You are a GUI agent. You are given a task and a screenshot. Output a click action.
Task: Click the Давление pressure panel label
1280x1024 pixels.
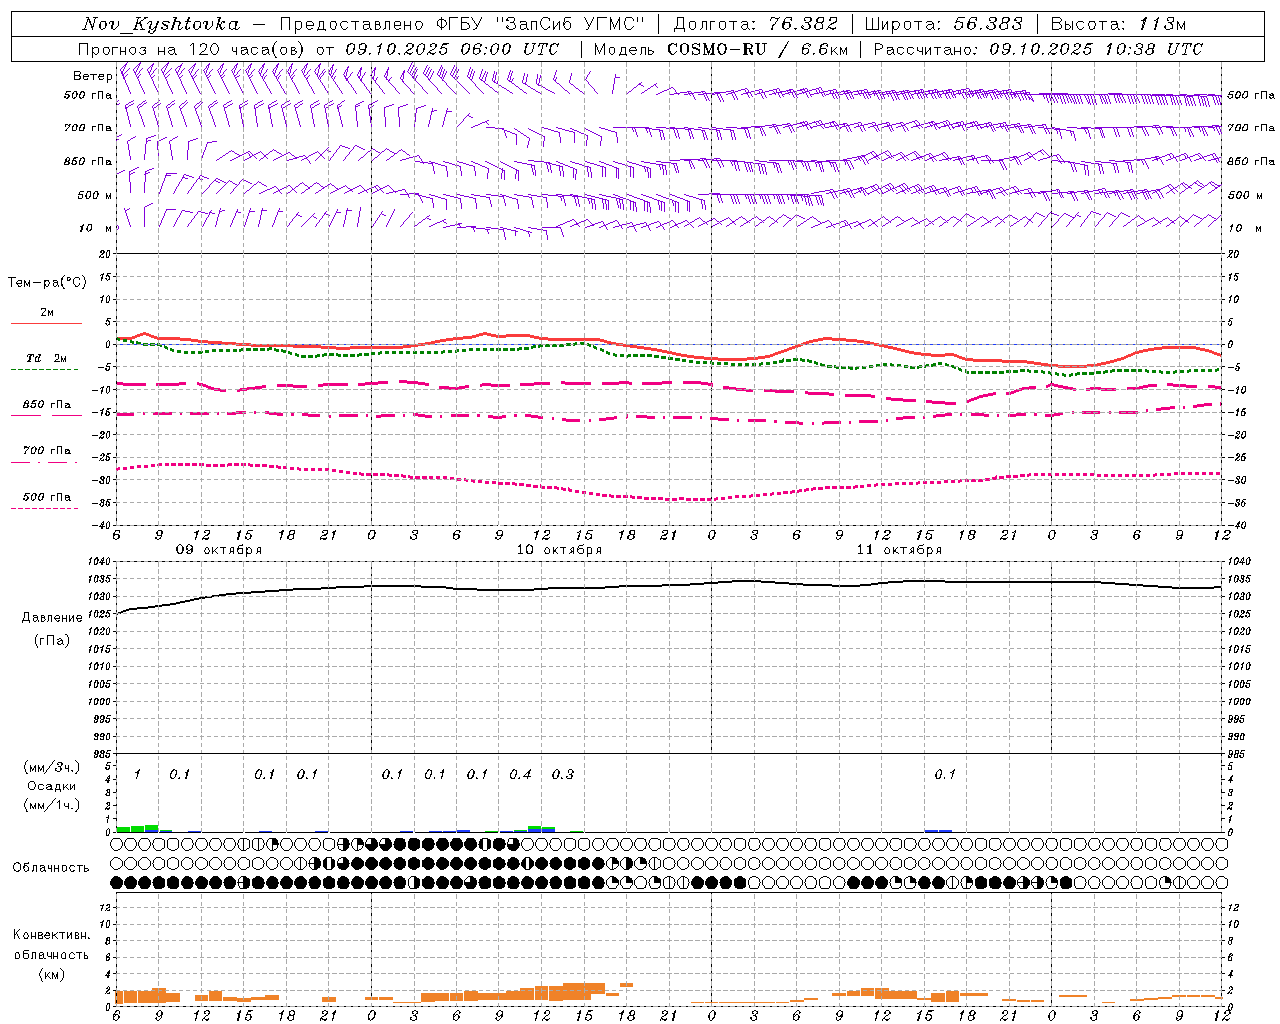coord(52,617)
